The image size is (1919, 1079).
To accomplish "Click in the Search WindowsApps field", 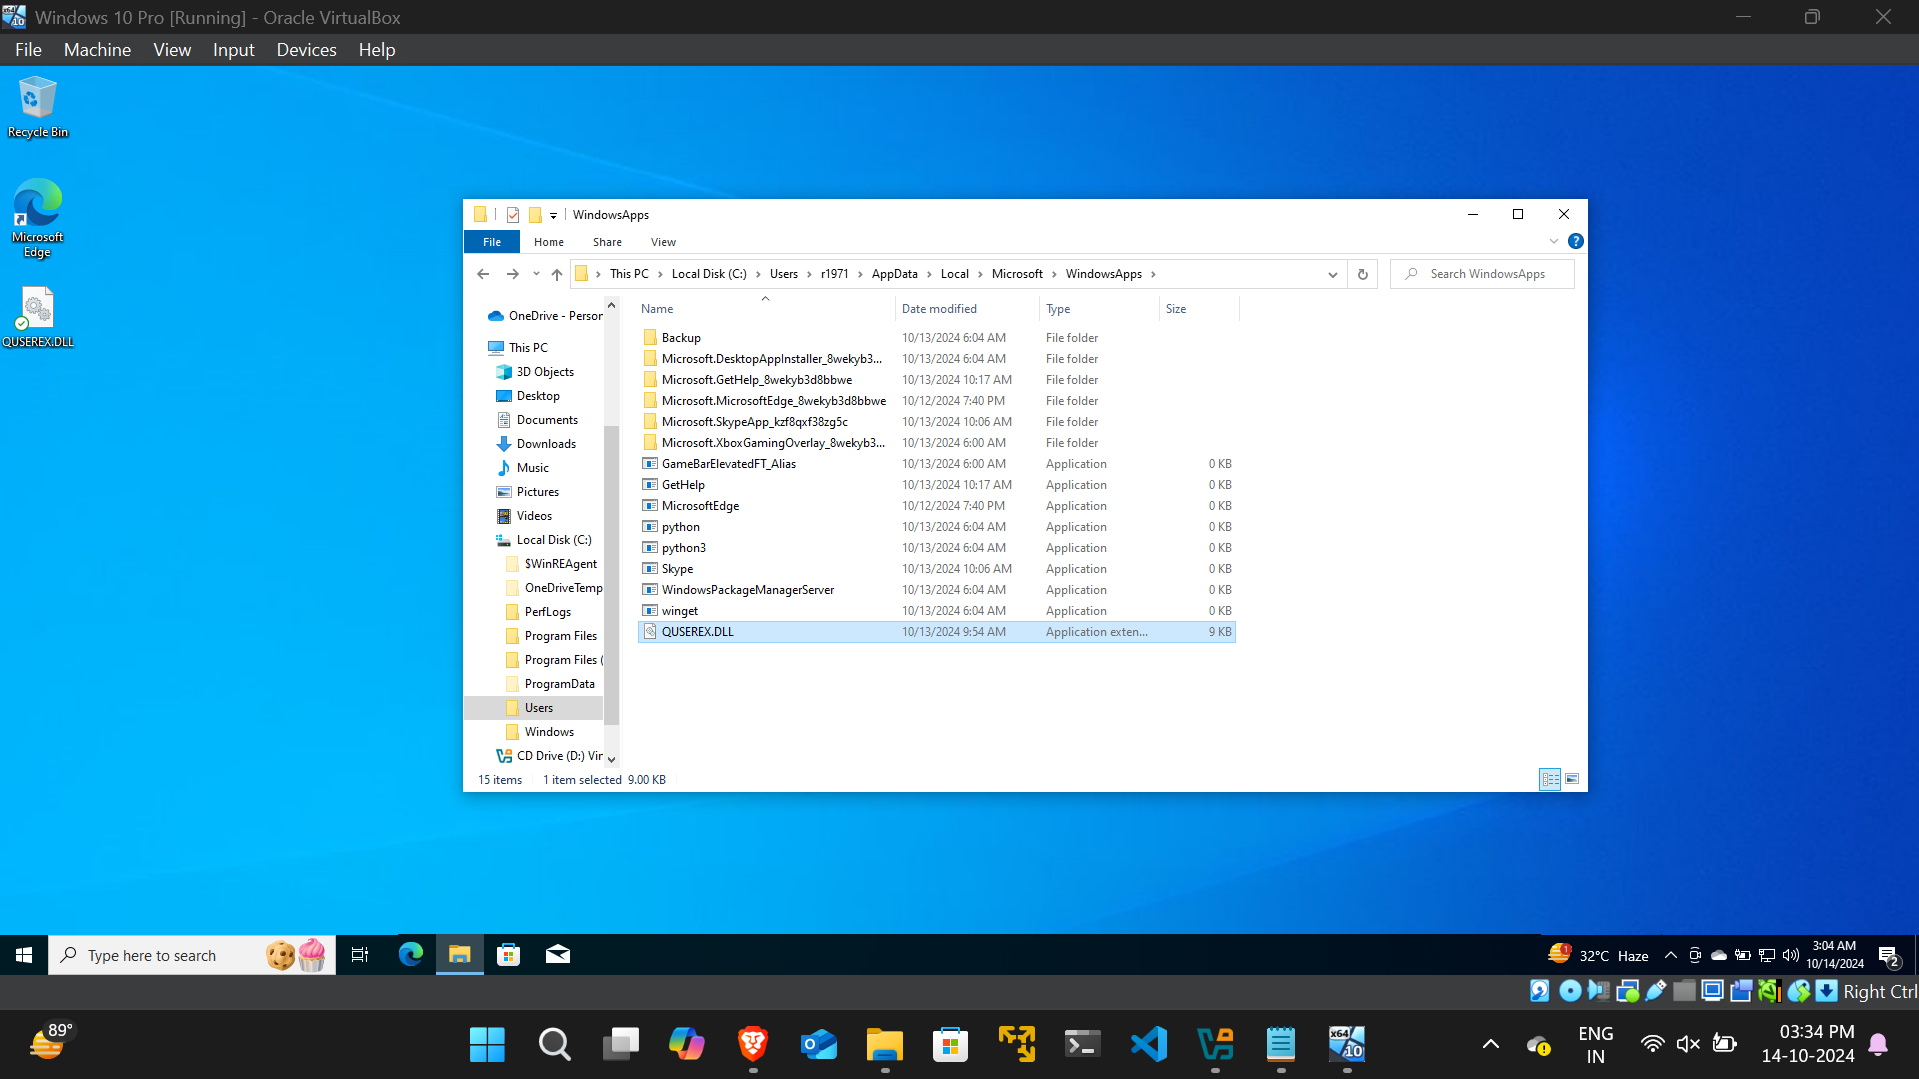I will (x=1490, y=274).
